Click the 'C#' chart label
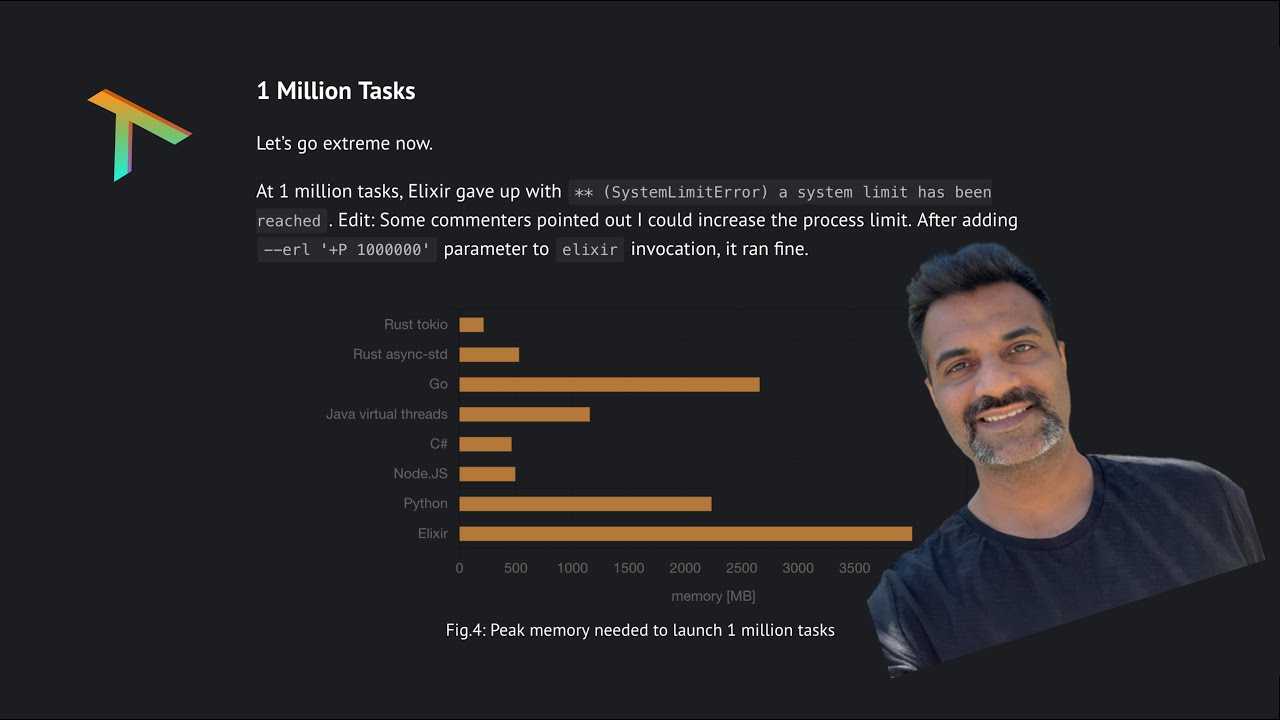Viewport: 1280px width, 720px height. (x=438, y=444)
